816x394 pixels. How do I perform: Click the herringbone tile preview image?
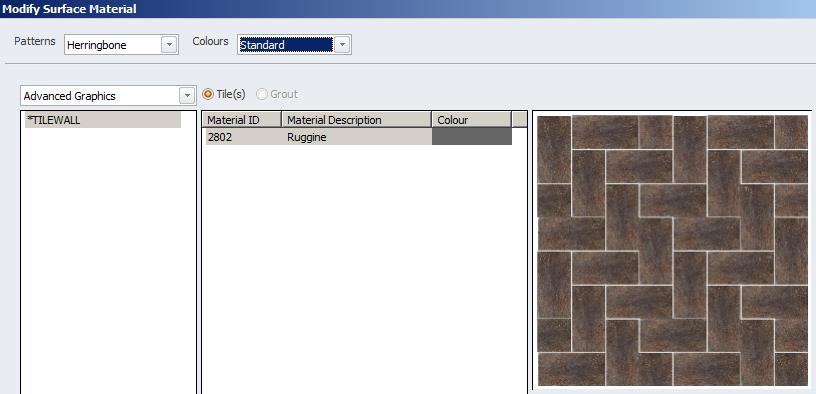[672, 250]
